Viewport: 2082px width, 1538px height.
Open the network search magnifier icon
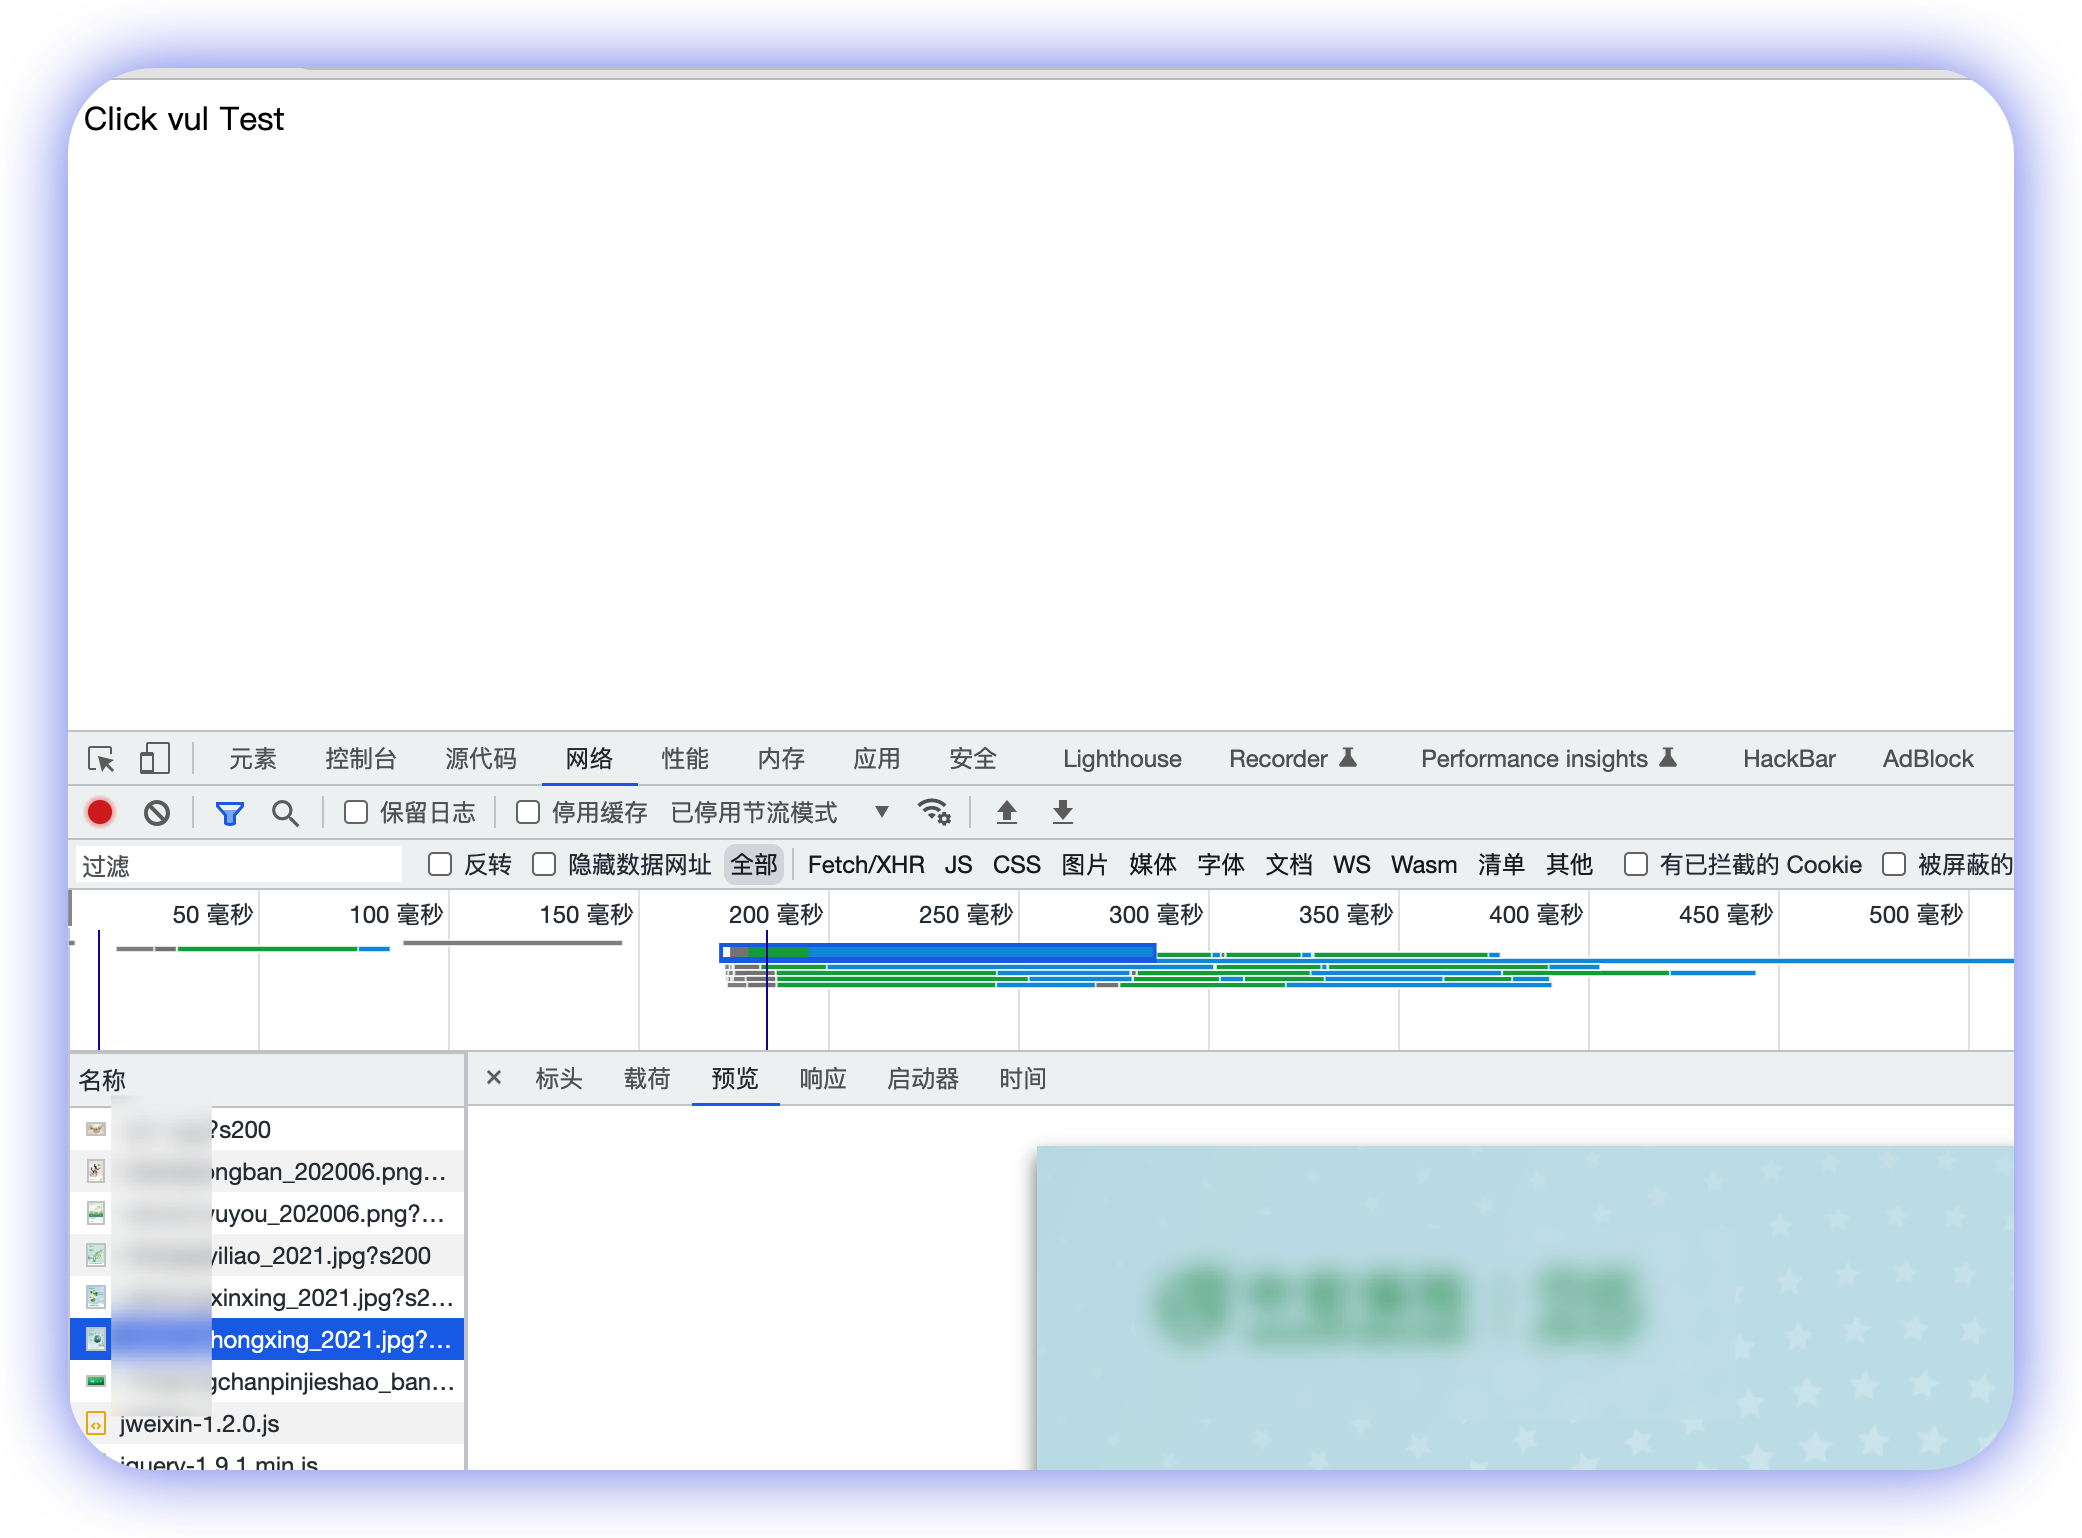(x=285, y=813)
